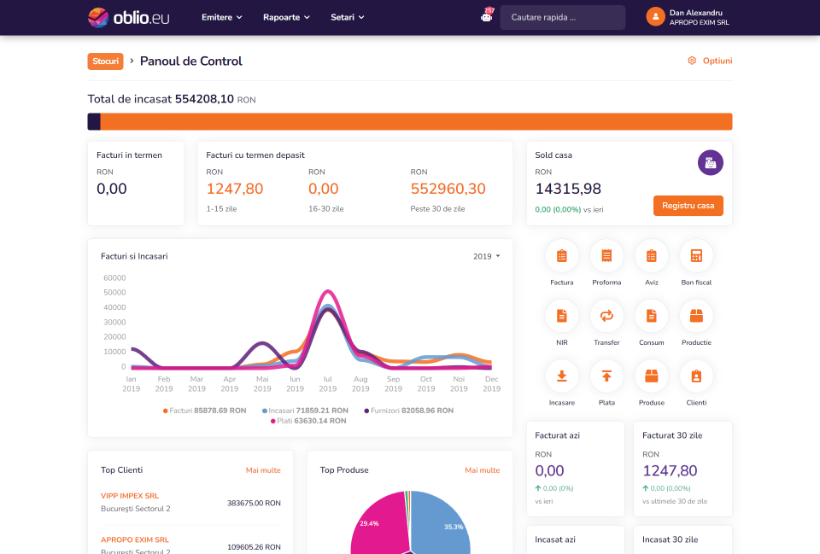This screenshot has height=554, width=820.
Task: Click Mai multe link in Top Clienti
Action: click(x=263, y=469)
